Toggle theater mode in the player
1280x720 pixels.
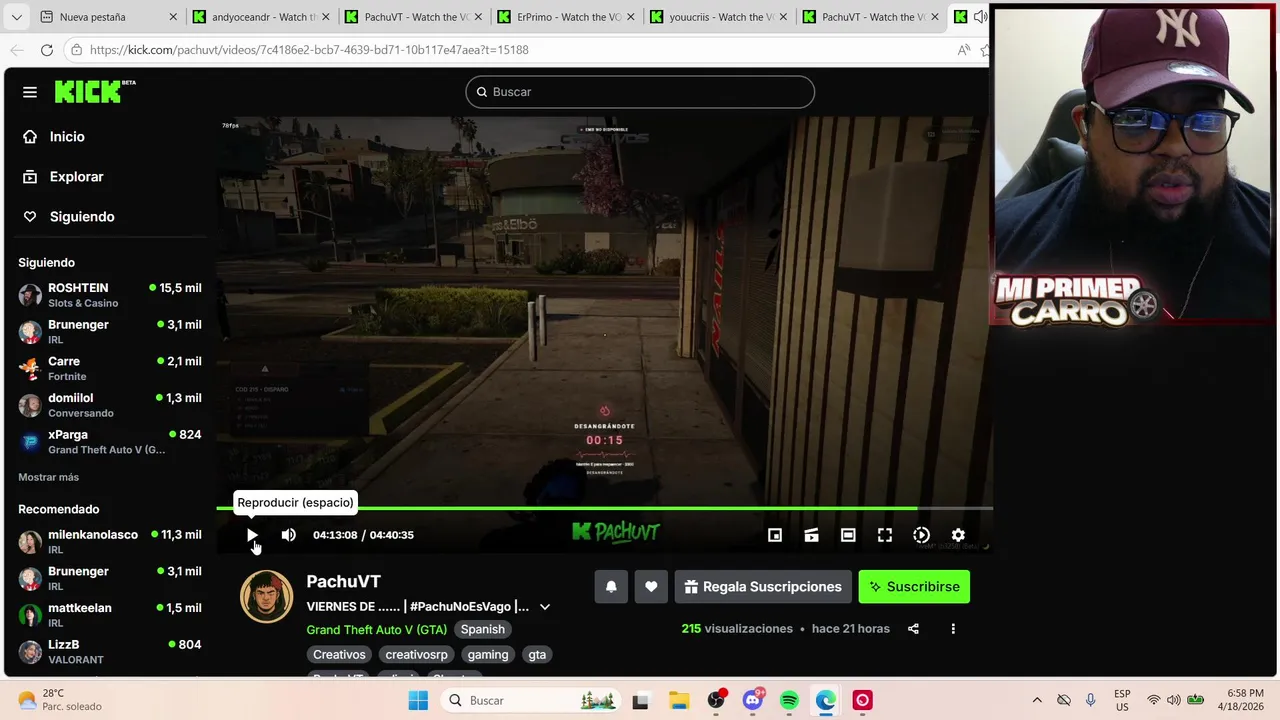coord(848,535)
